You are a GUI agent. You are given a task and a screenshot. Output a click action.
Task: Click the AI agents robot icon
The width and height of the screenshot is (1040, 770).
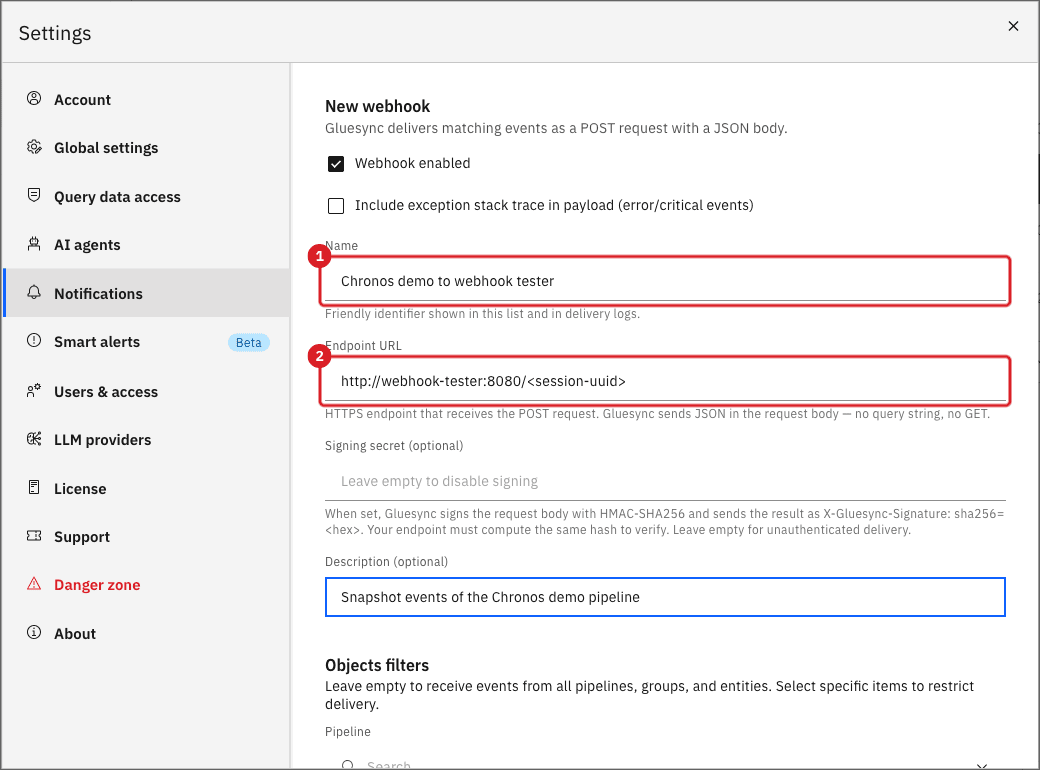pos(34,244)
